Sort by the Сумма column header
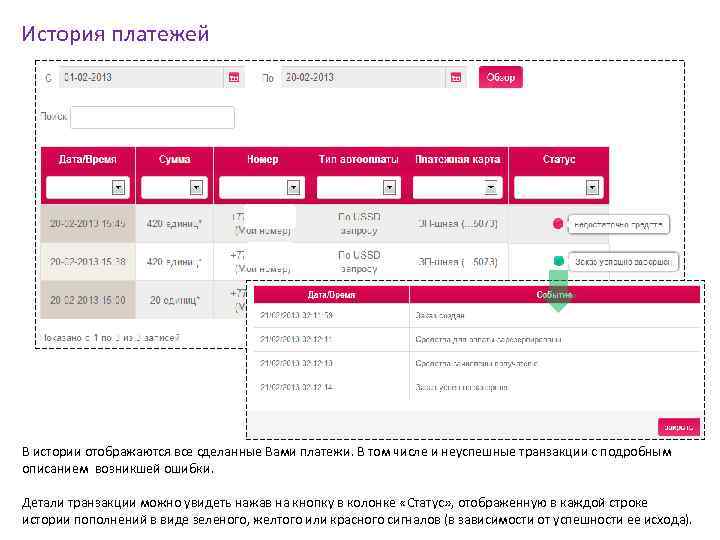Image resolution: width=720 pixels, height=540 pixels. 174,159
